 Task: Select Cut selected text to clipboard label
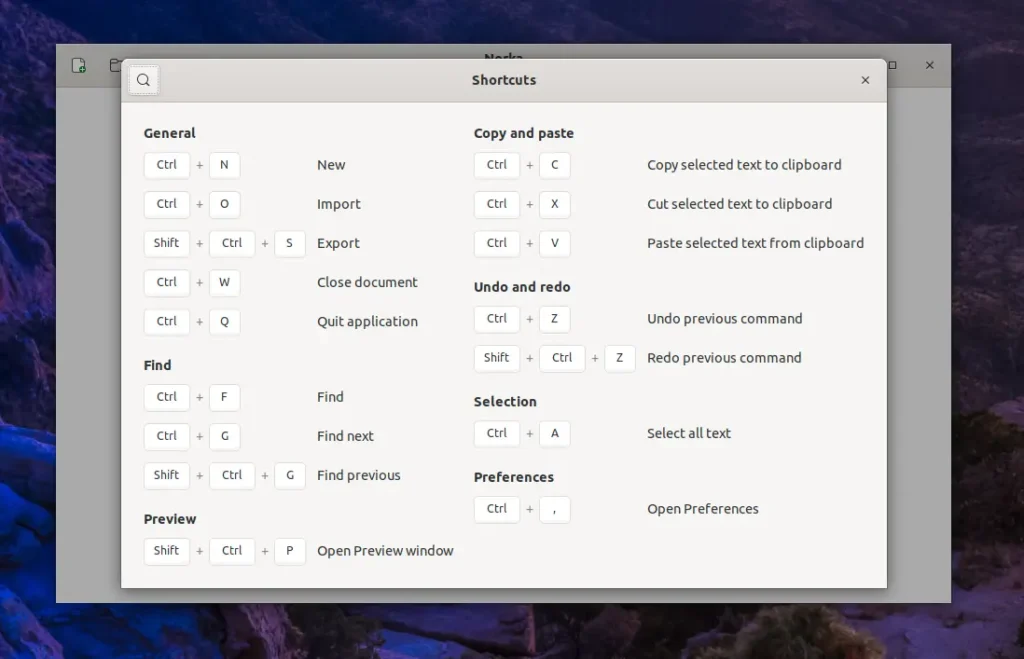[x=739, y=204]
